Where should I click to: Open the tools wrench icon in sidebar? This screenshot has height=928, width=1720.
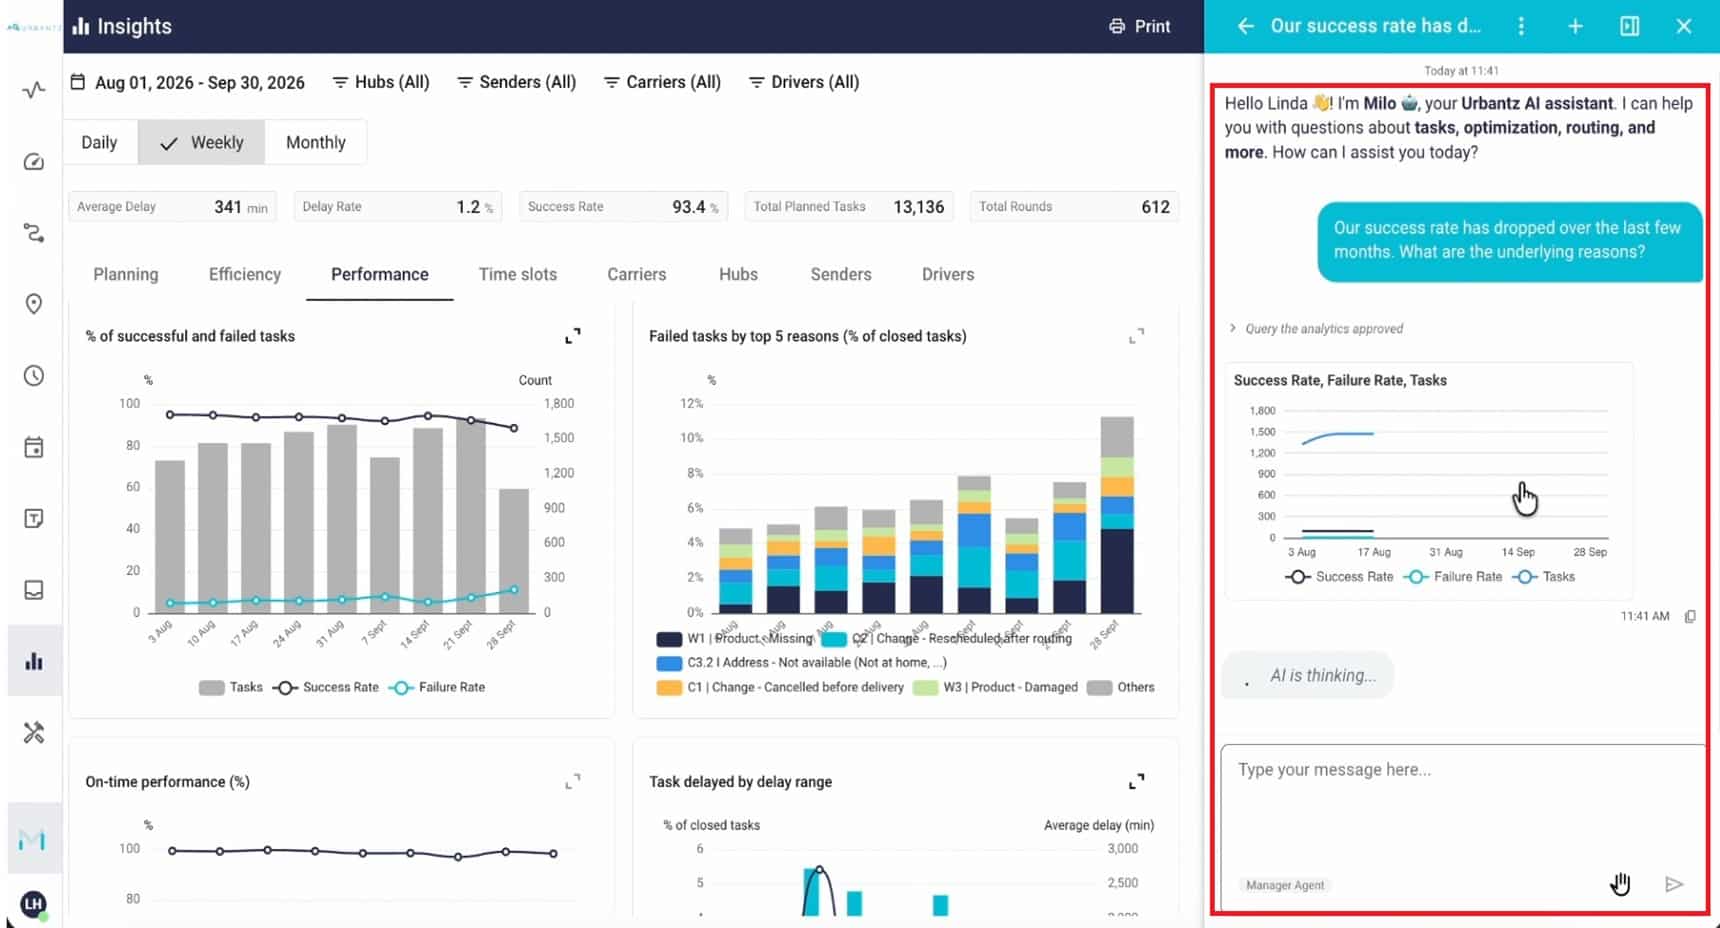(34, 733)
